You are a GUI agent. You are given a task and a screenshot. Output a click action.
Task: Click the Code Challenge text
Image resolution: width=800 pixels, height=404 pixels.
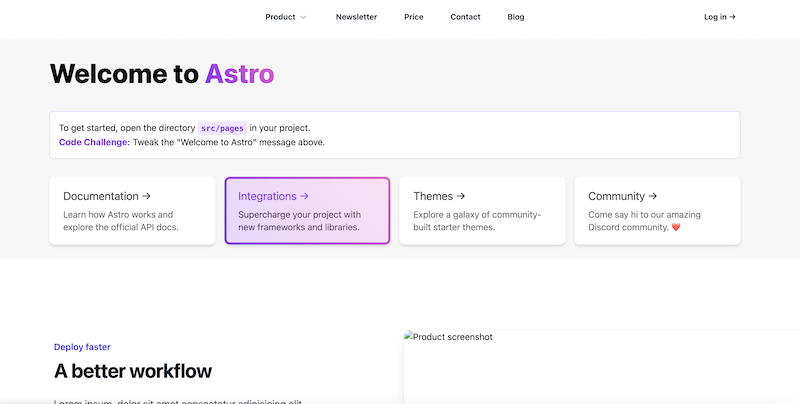(x=95, y=142)
